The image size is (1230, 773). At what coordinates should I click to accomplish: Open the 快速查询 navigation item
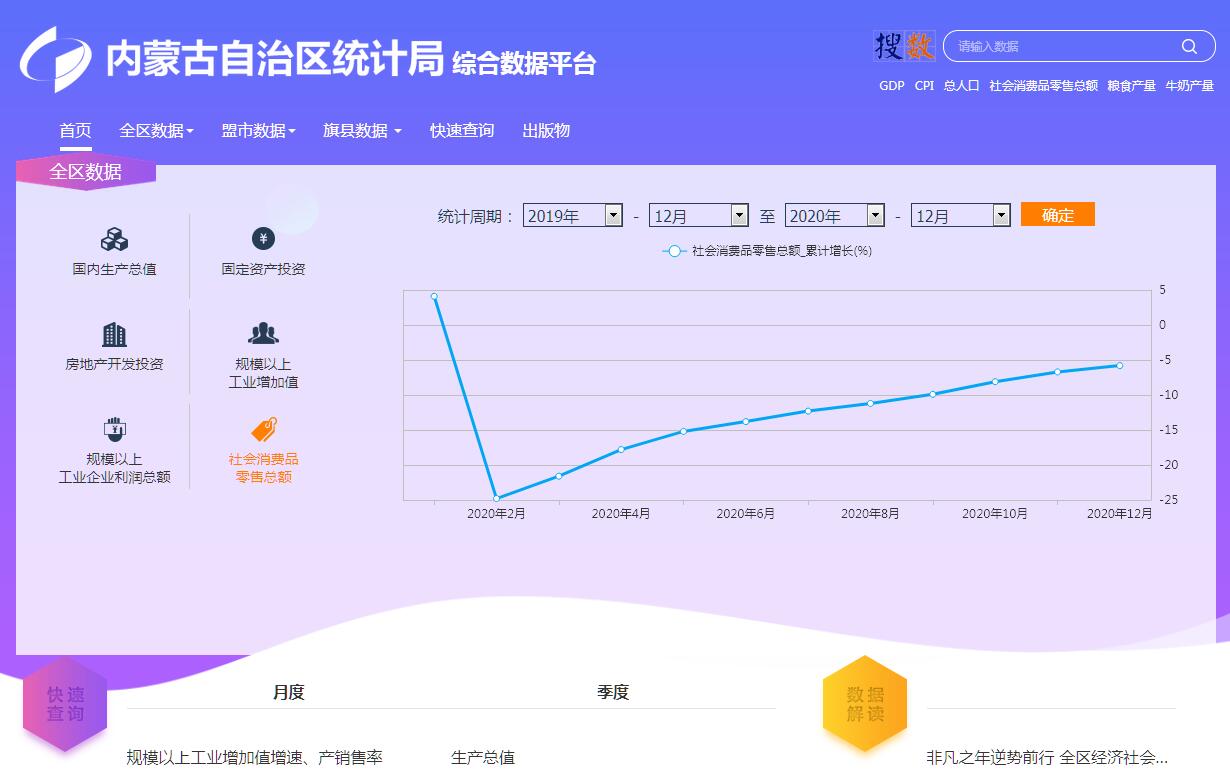click(462, 130)
